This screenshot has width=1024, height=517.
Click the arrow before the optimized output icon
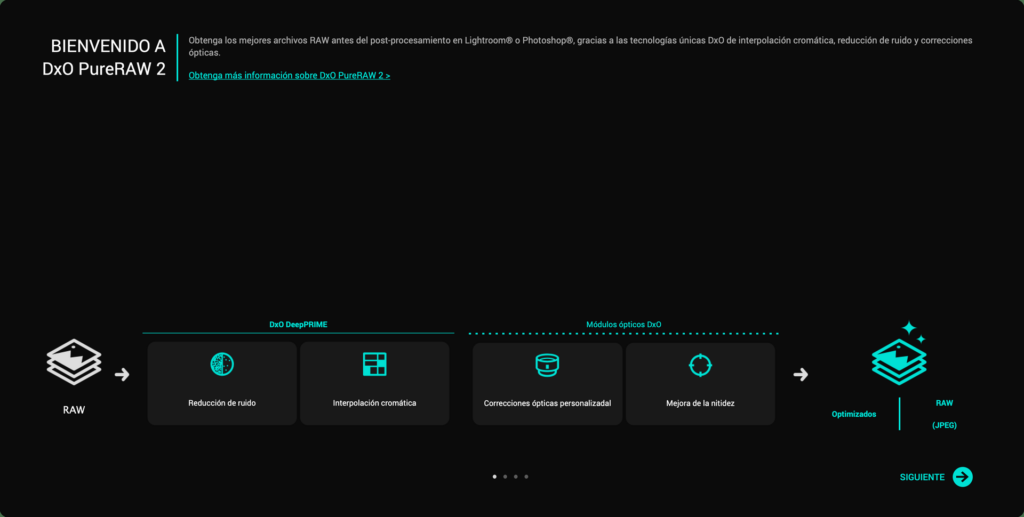click(x=801, y=375)
